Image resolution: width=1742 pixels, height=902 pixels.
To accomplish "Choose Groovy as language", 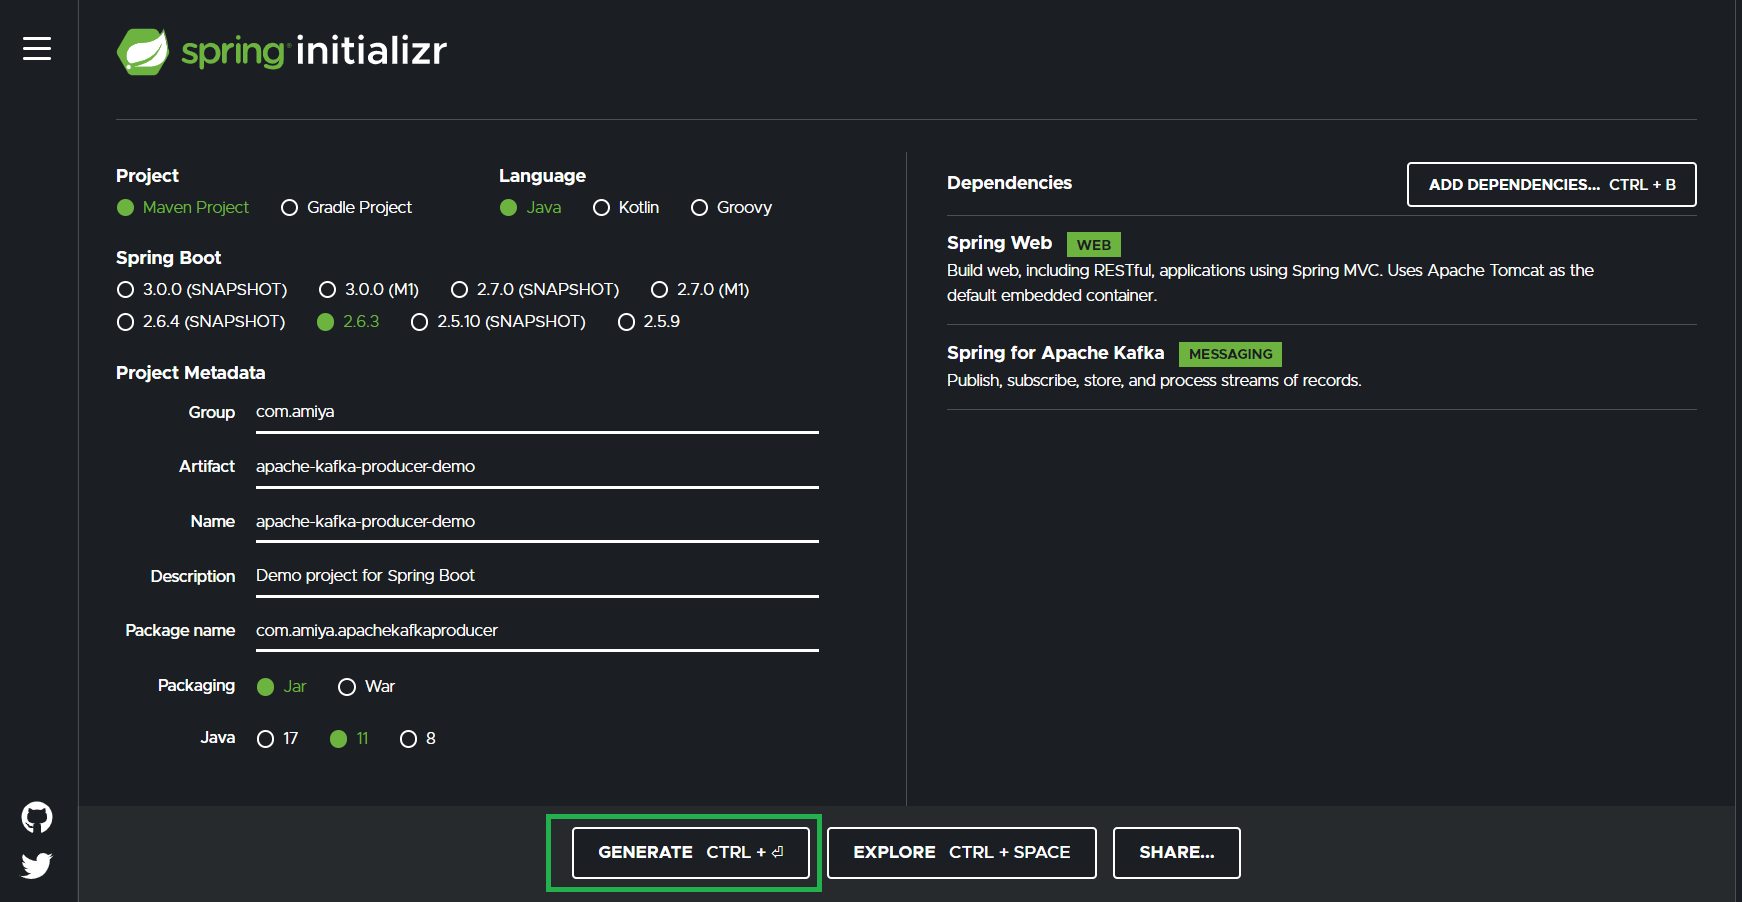I will (x=732, y=207).
